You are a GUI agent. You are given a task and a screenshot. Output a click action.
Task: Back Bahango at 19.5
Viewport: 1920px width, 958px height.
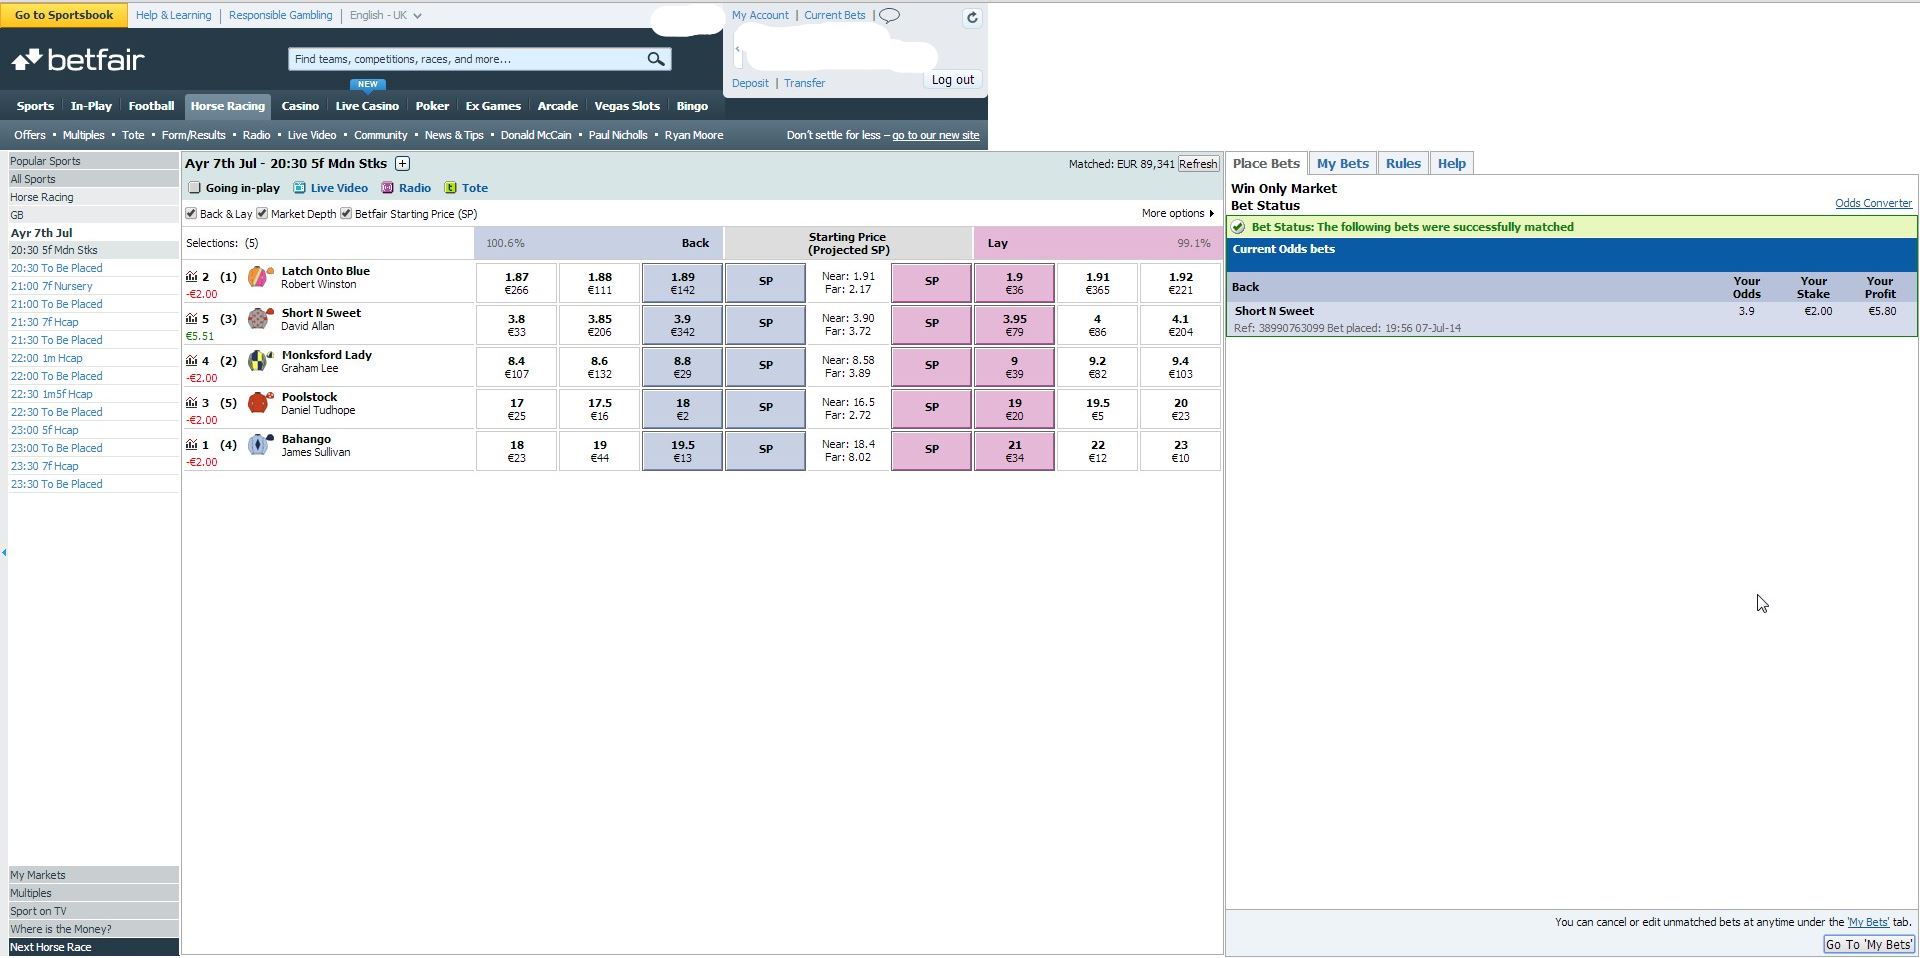point(682,450)
